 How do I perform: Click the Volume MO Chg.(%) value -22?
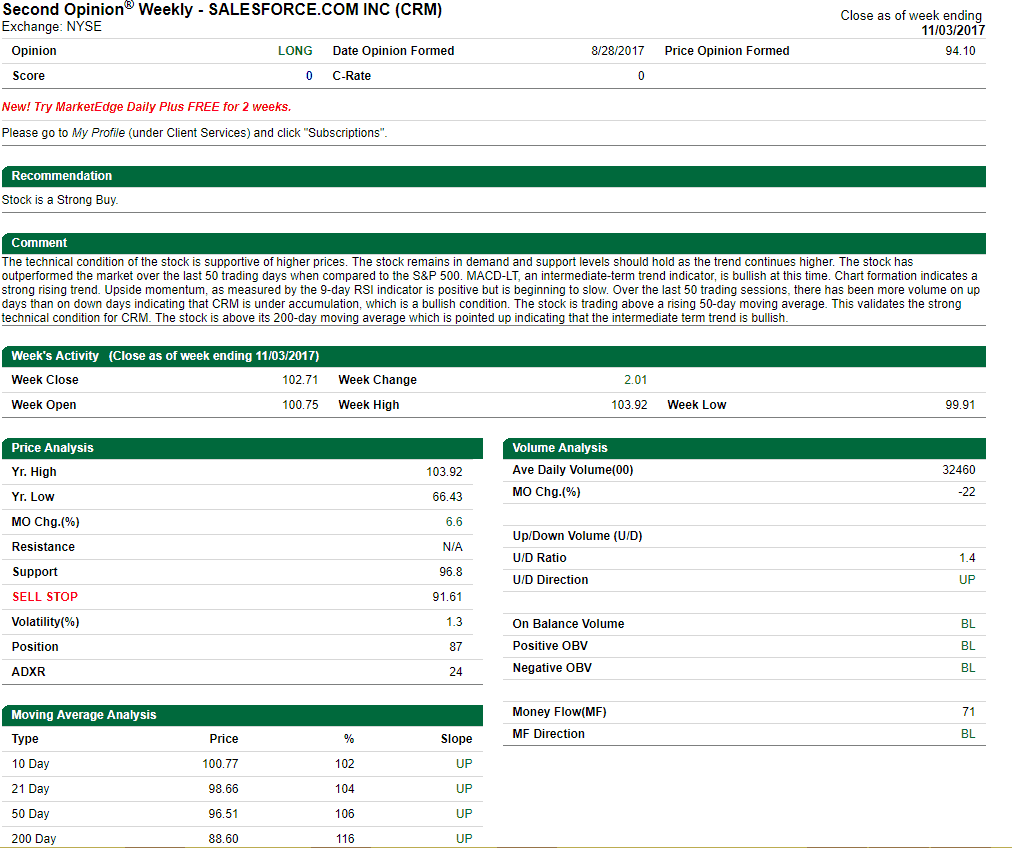966,492
